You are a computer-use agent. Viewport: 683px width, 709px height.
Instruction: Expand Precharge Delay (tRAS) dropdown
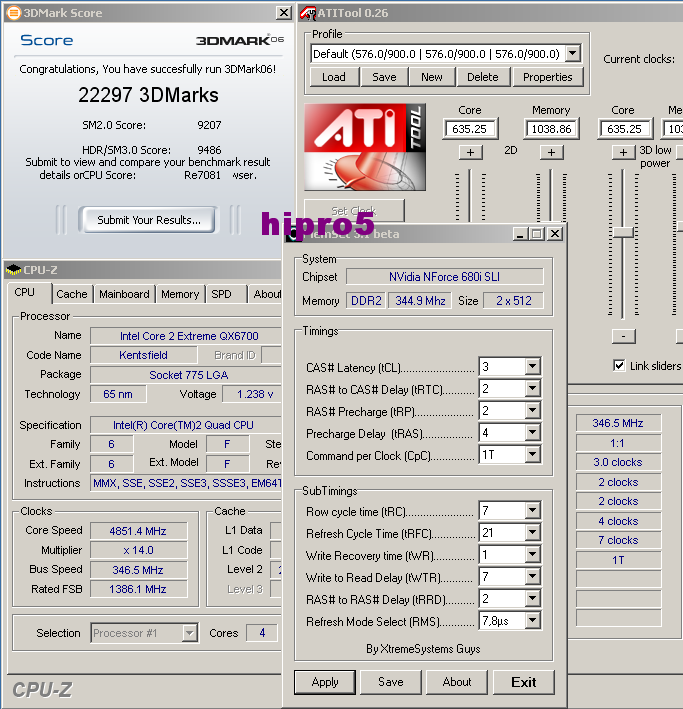(532, 433)
